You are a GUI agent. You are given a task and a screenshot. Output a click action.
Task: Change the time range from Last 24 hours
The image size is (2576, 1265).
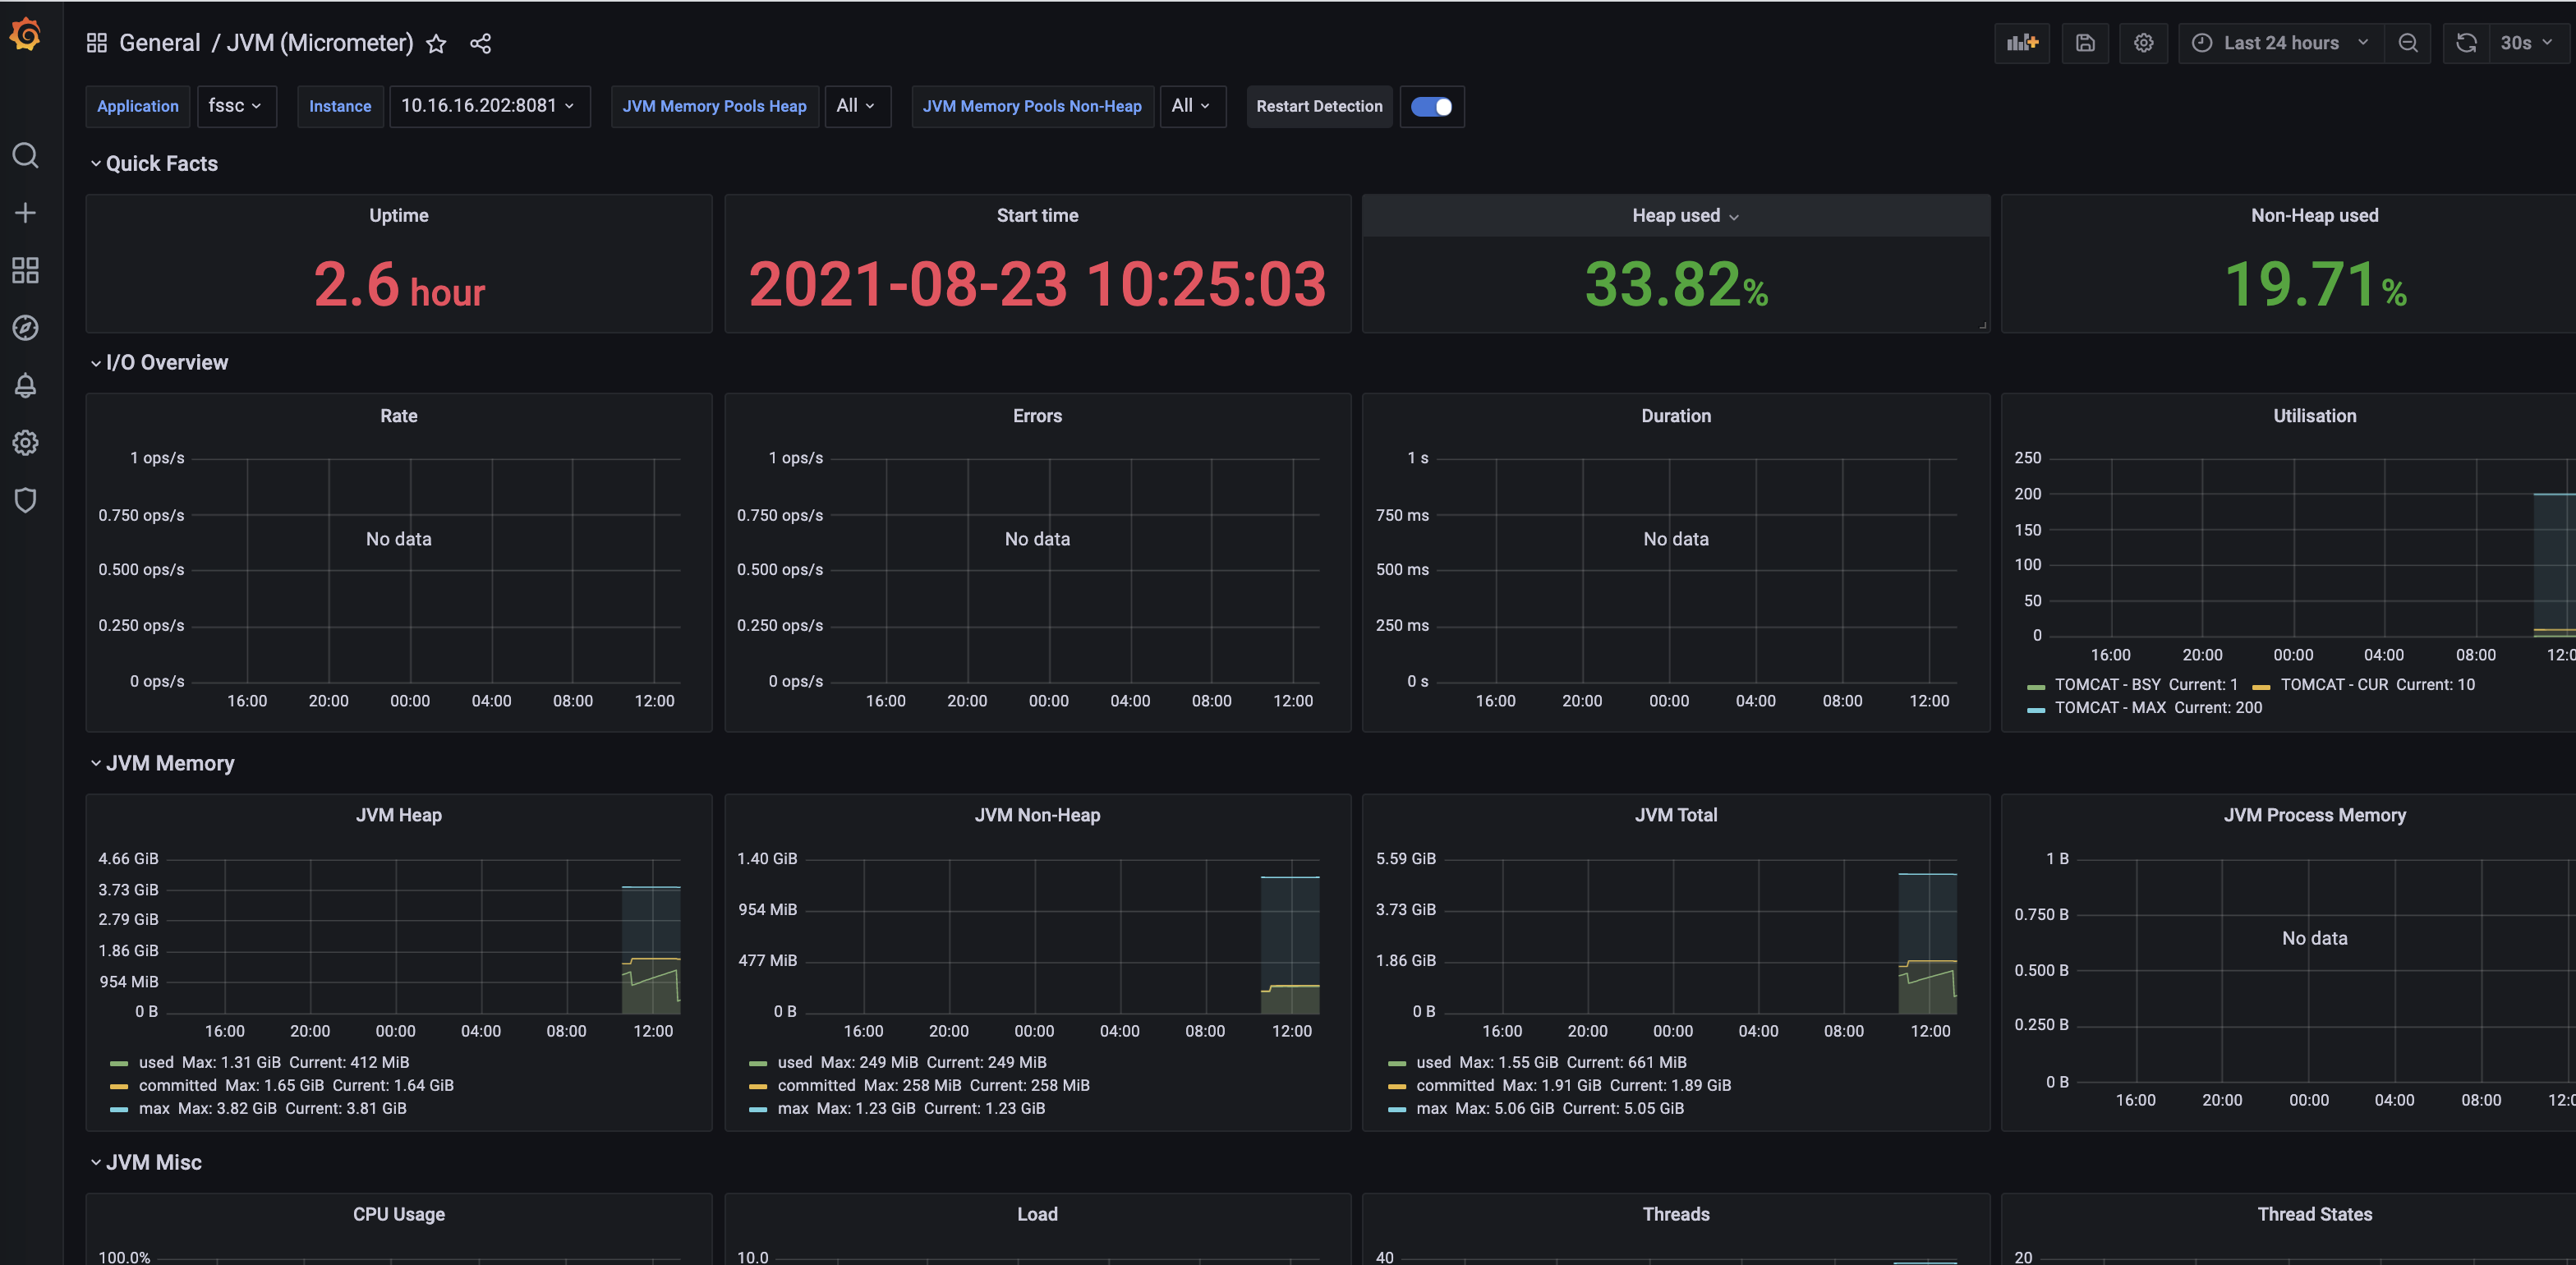(2280, 43)
